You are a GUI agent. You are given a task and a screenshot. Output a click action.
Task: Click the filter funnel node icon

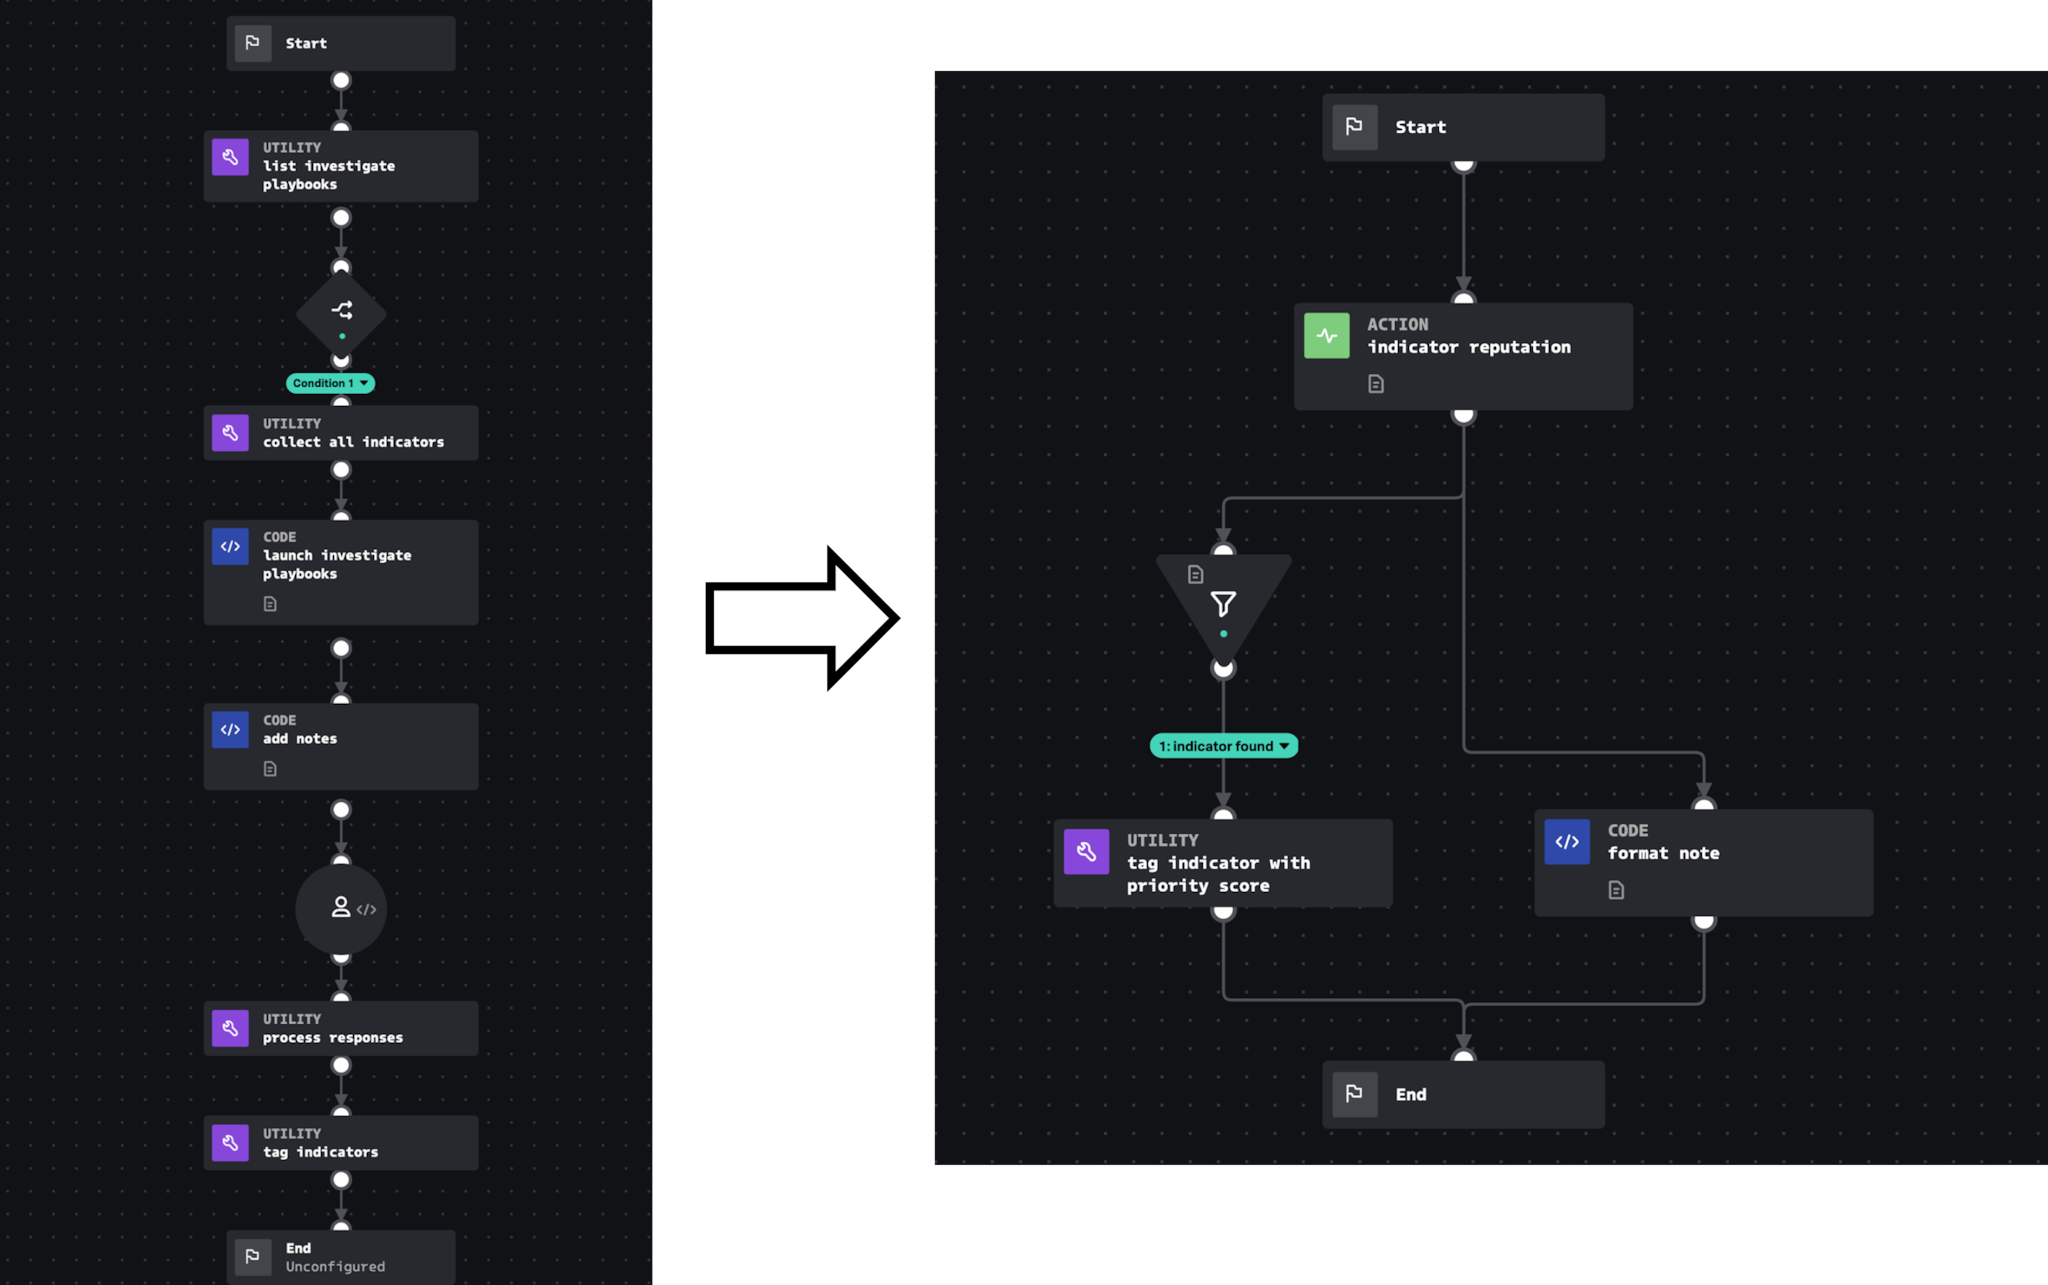point(1223,603)
